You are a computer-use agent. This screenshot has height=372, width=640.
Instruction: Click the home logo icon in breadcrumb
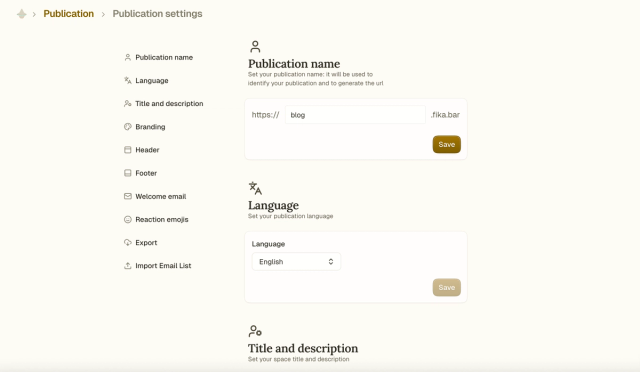[22, 14]
